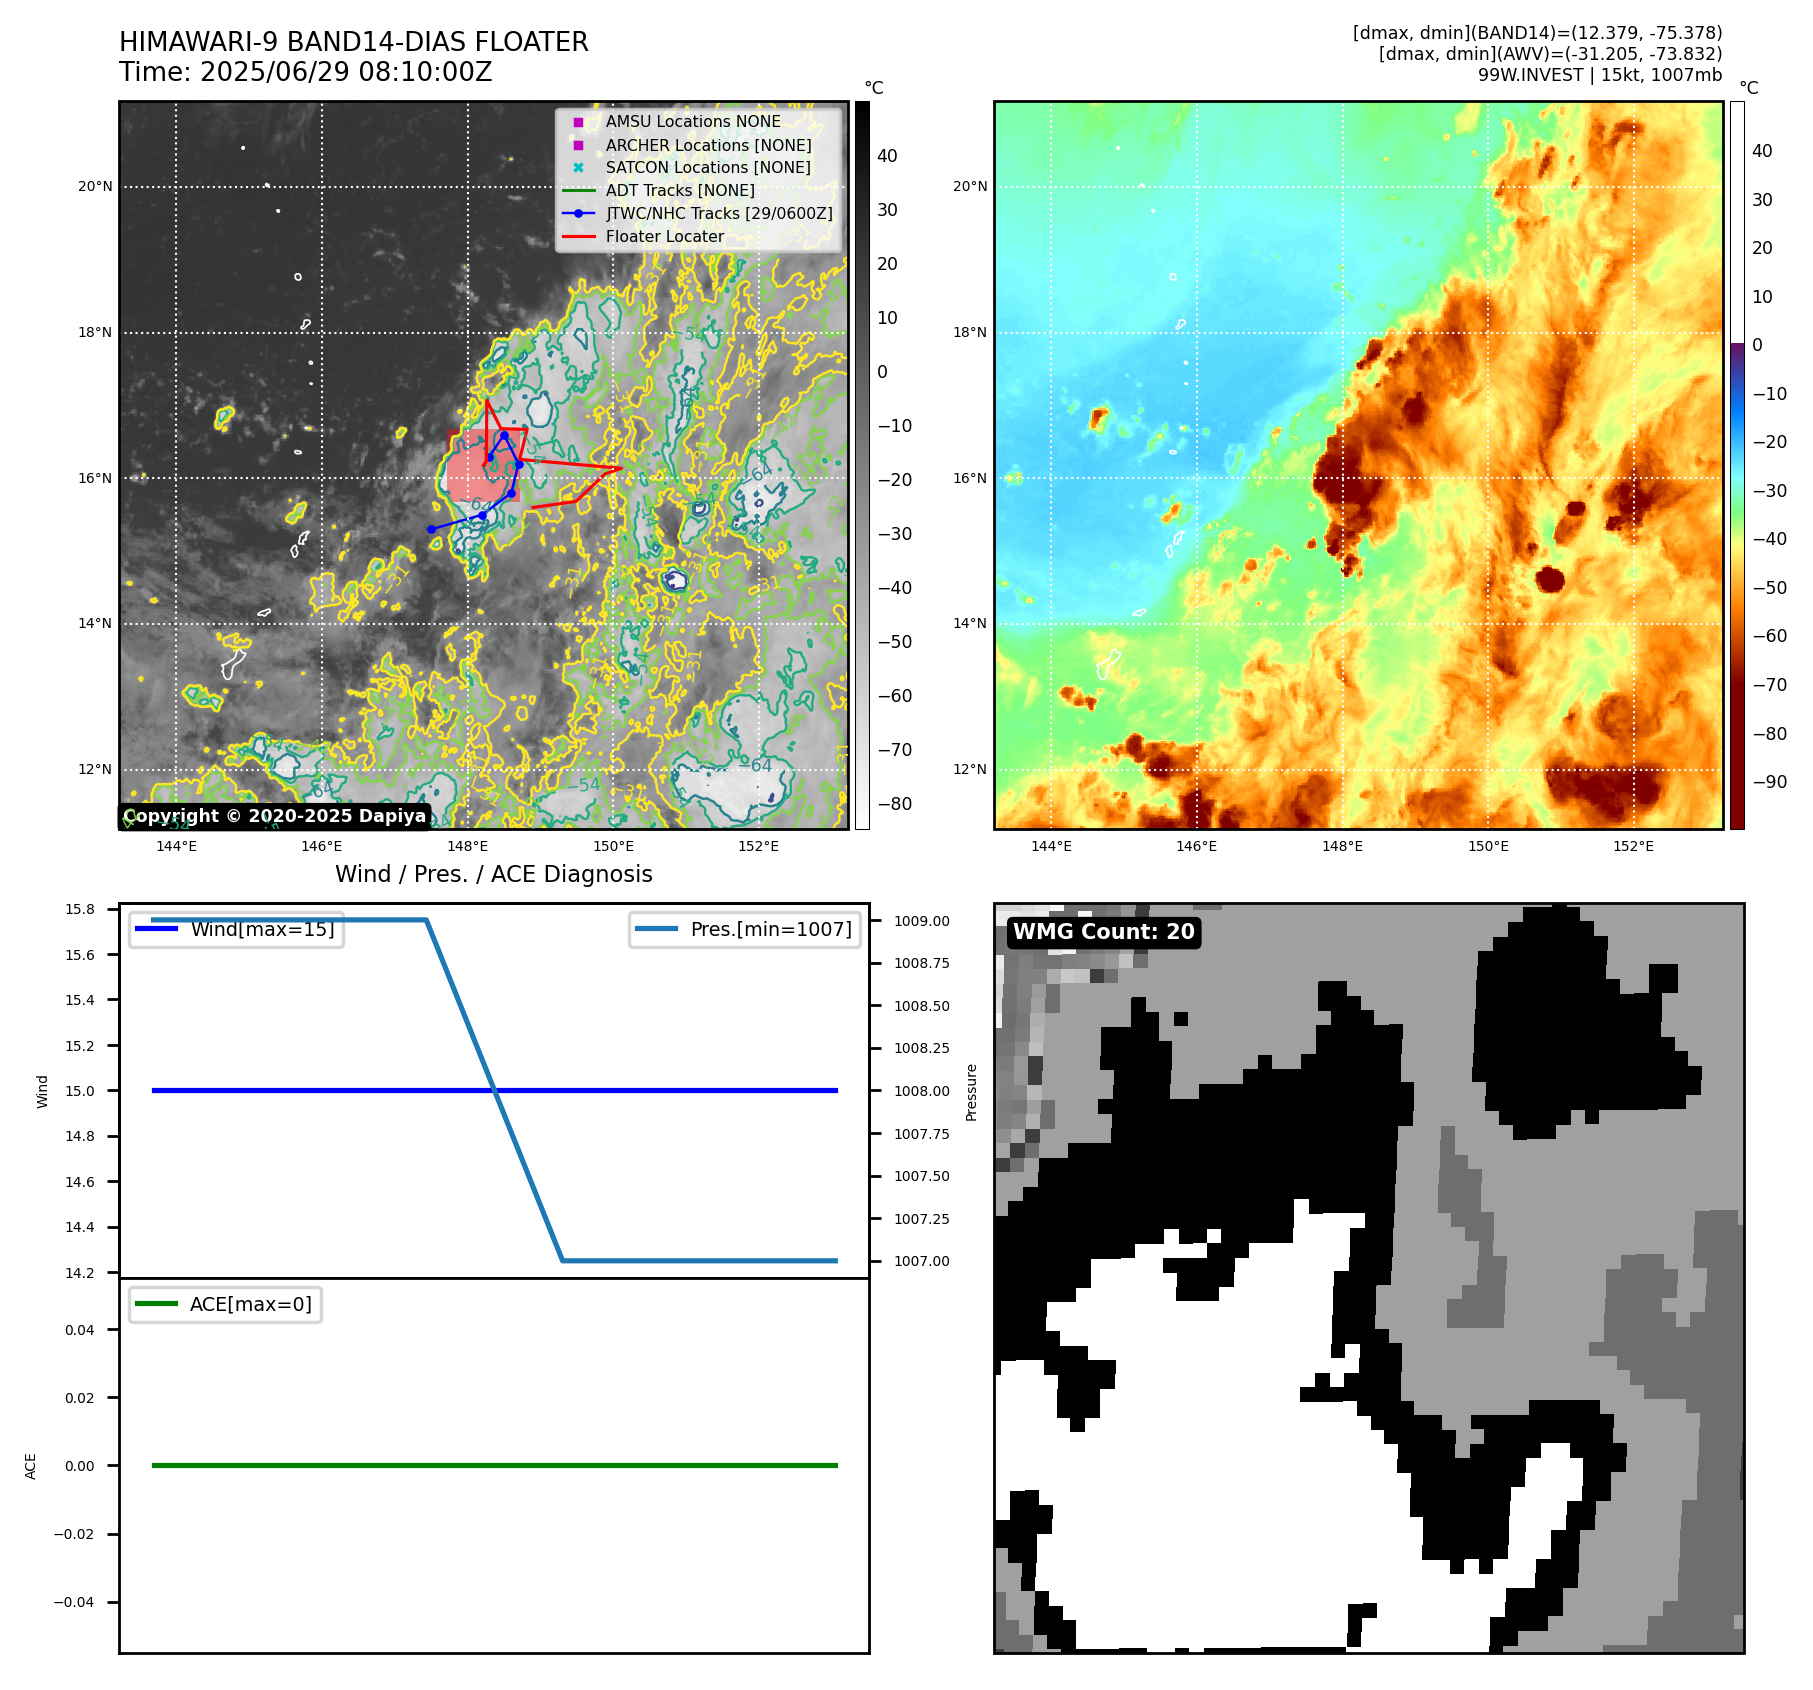Click the cyan x marker beside SATCON Locations
The height and width of the screenshot is (1690, 1813).
click(x=578, y=168)
